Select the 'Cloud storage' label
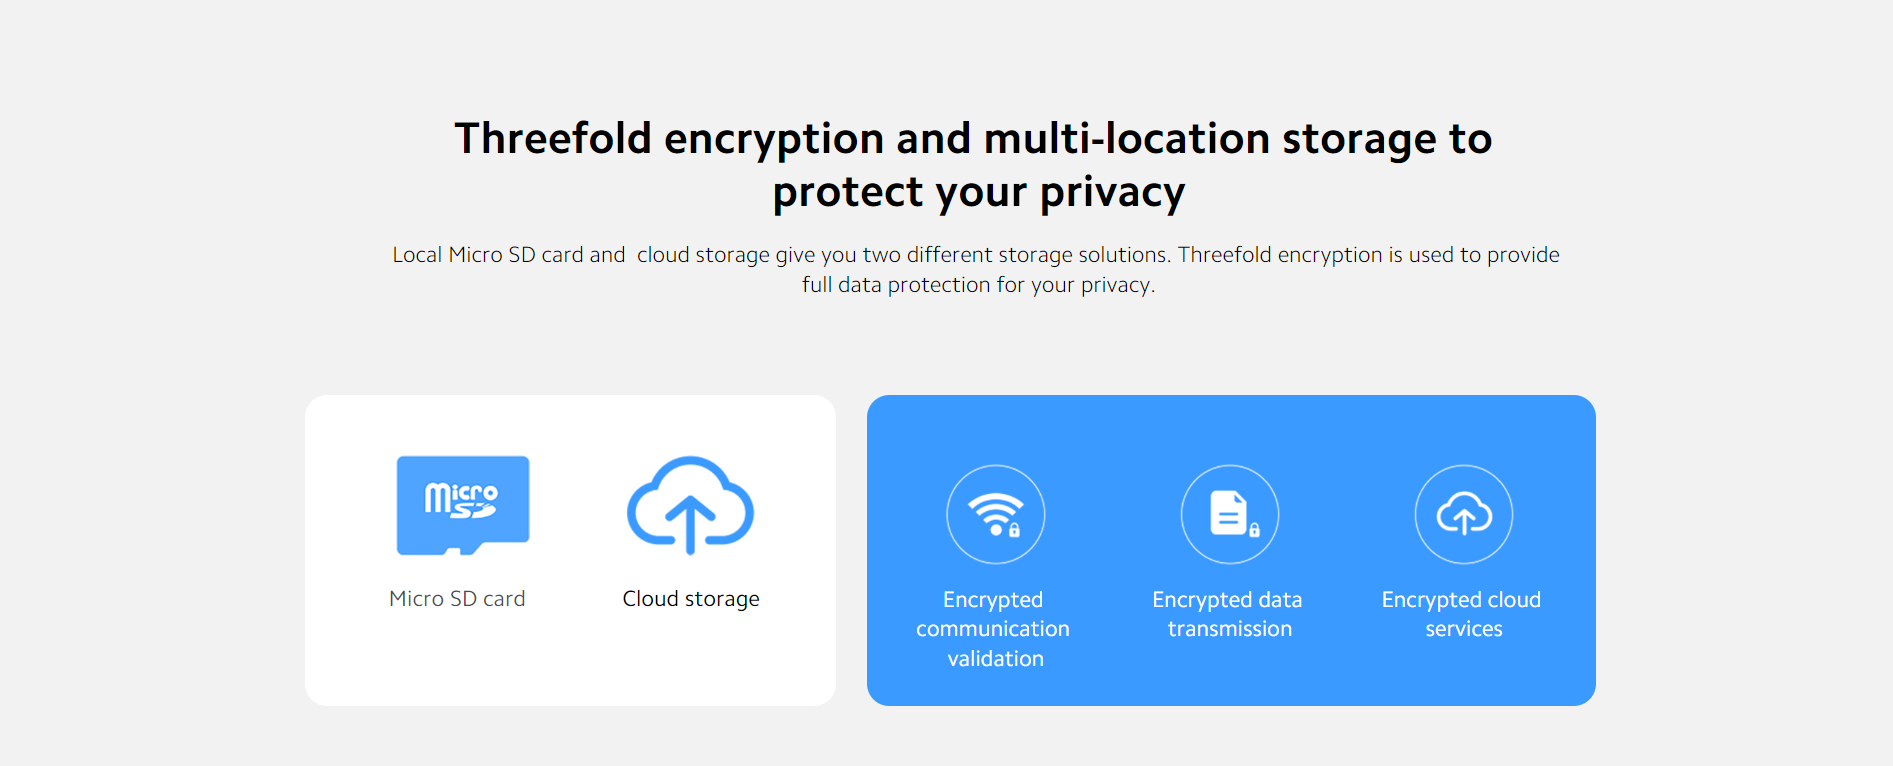This screenshot has height=766, width=1893. [691, 599]
